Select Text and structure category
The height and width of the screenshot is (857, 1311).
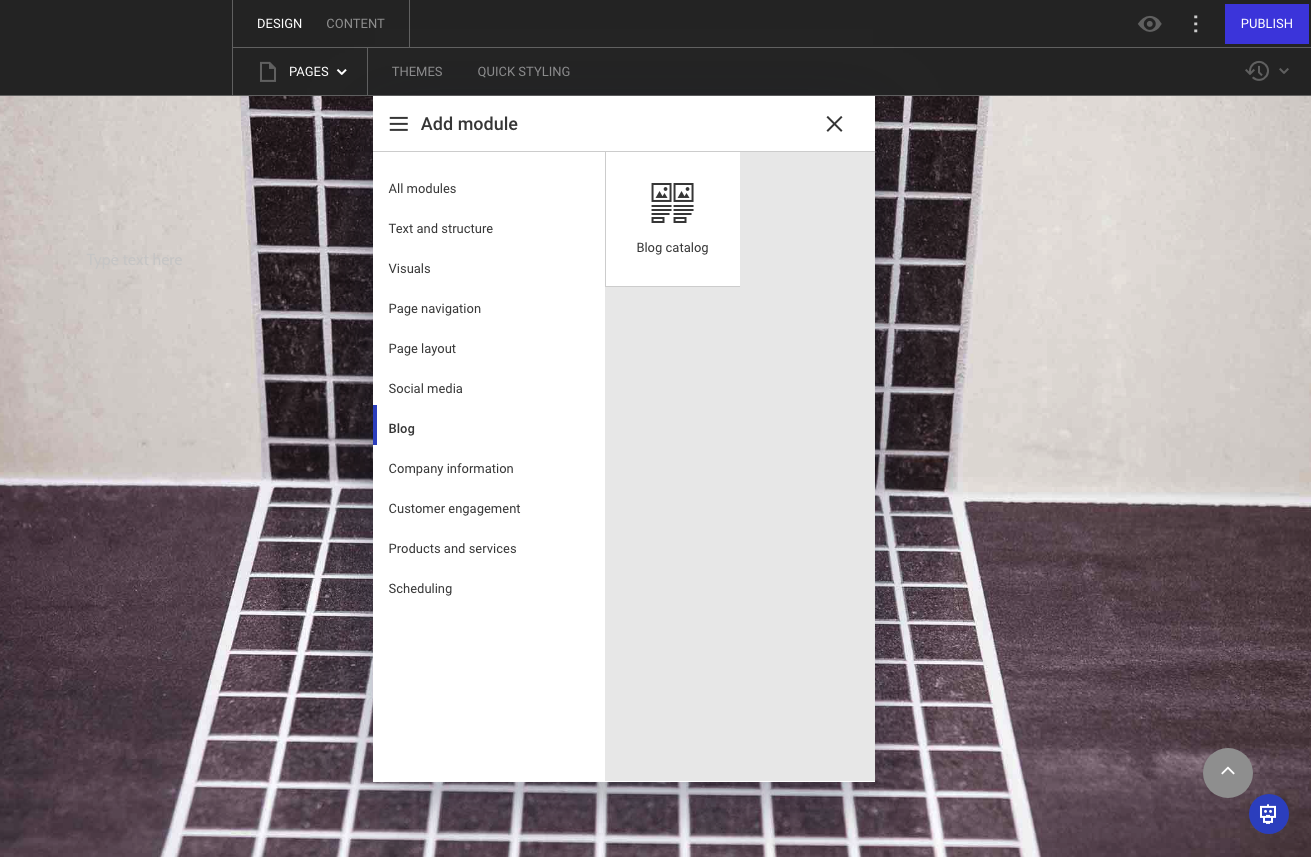489,229
